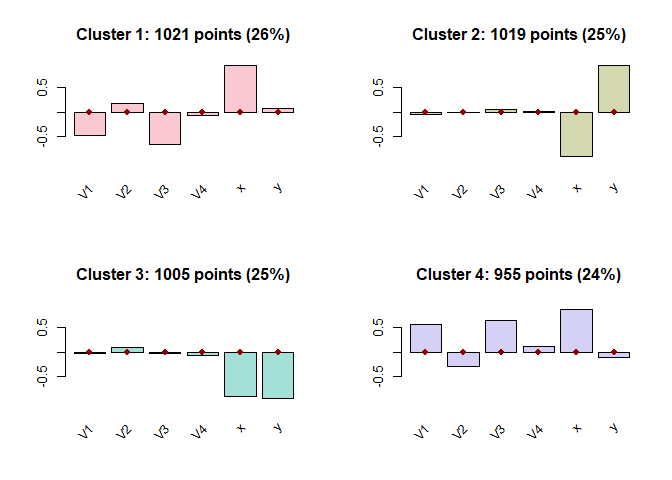Click the lavender x bar in Cluster 4
Viewport: 672px width, 480px height.
(x=576, y=331)
